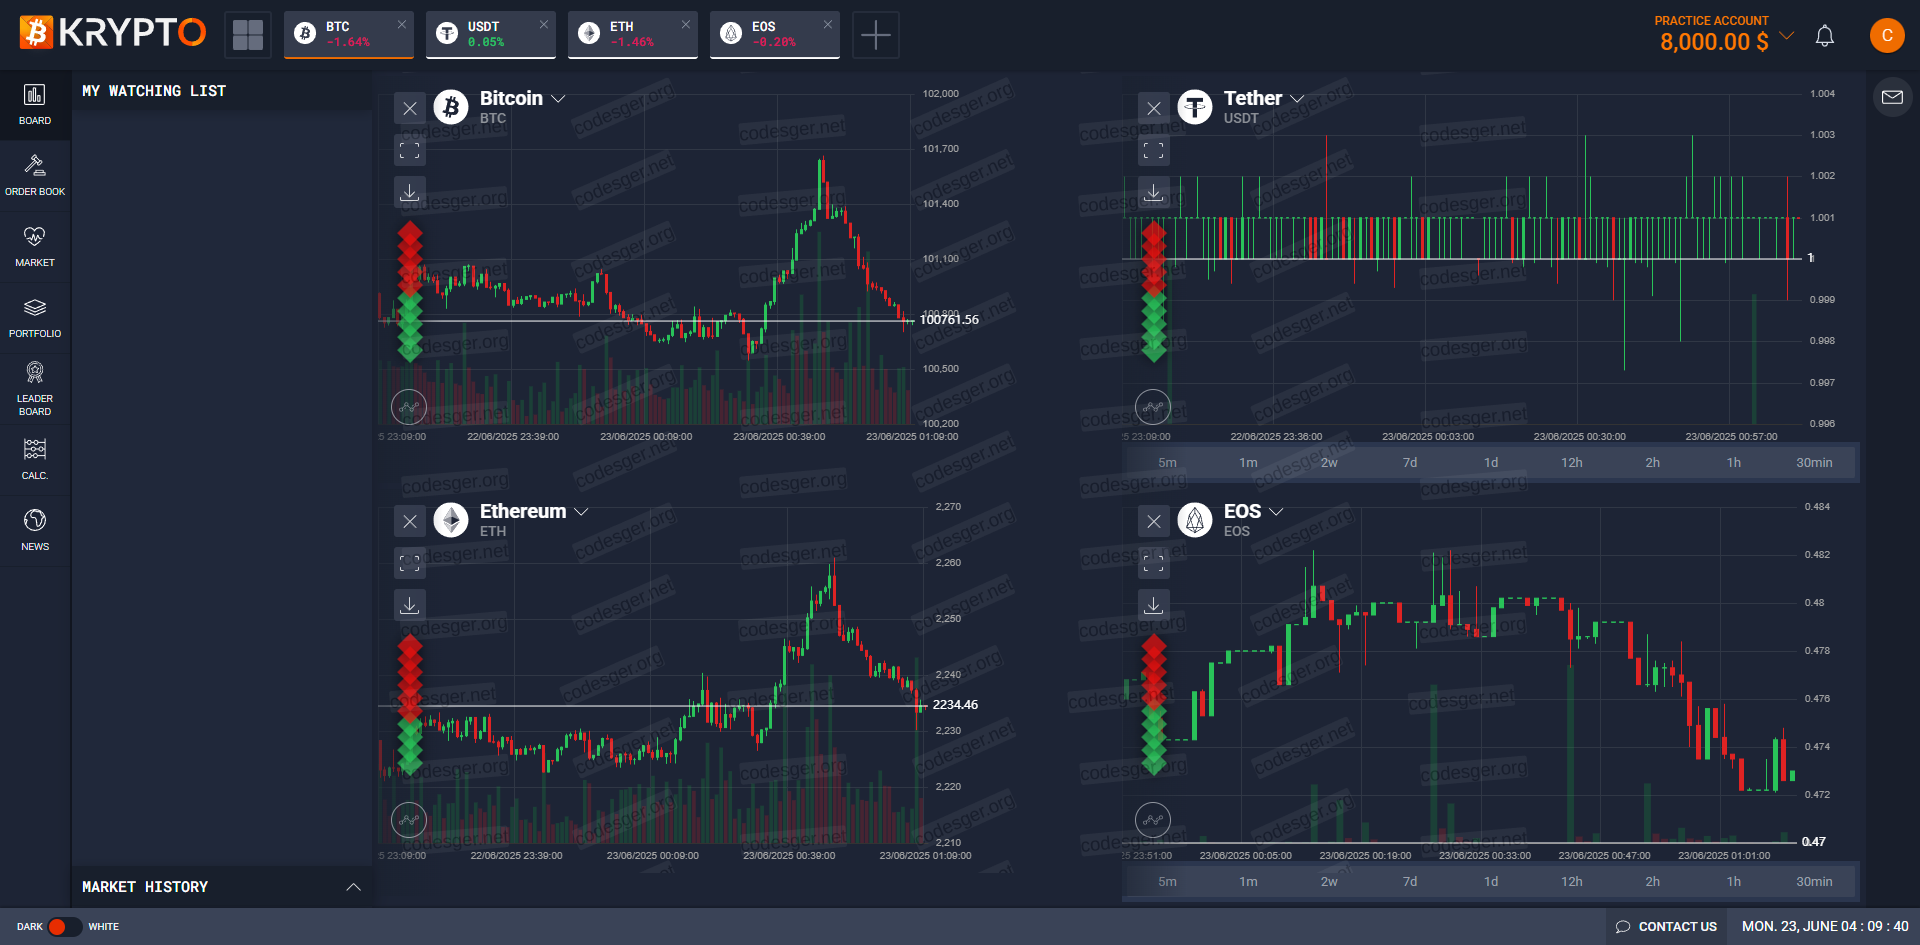This screenshot has width=1920, height=945.
Task: Open the Bitcoin coin selector dropdown
Action: pyautogui.click(x=558, y=99)
